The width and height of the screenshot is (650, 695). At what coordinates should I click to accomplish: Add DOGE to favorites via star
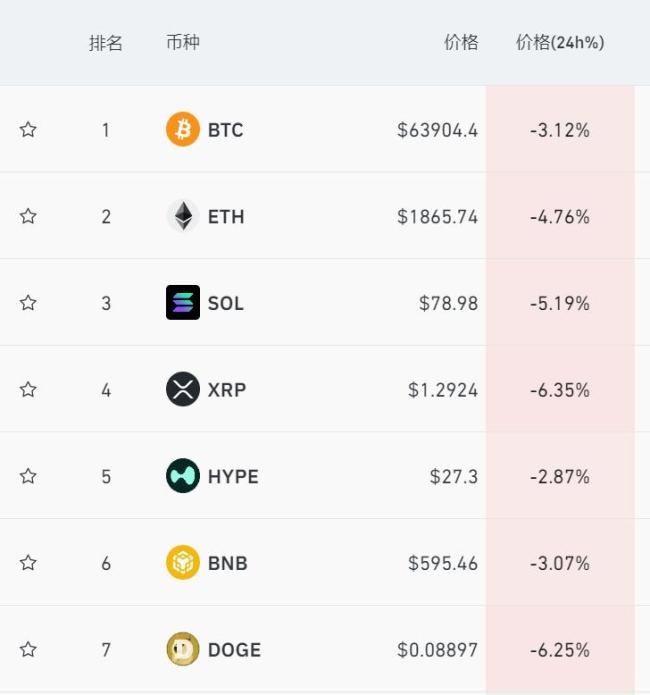click(28, 650)
